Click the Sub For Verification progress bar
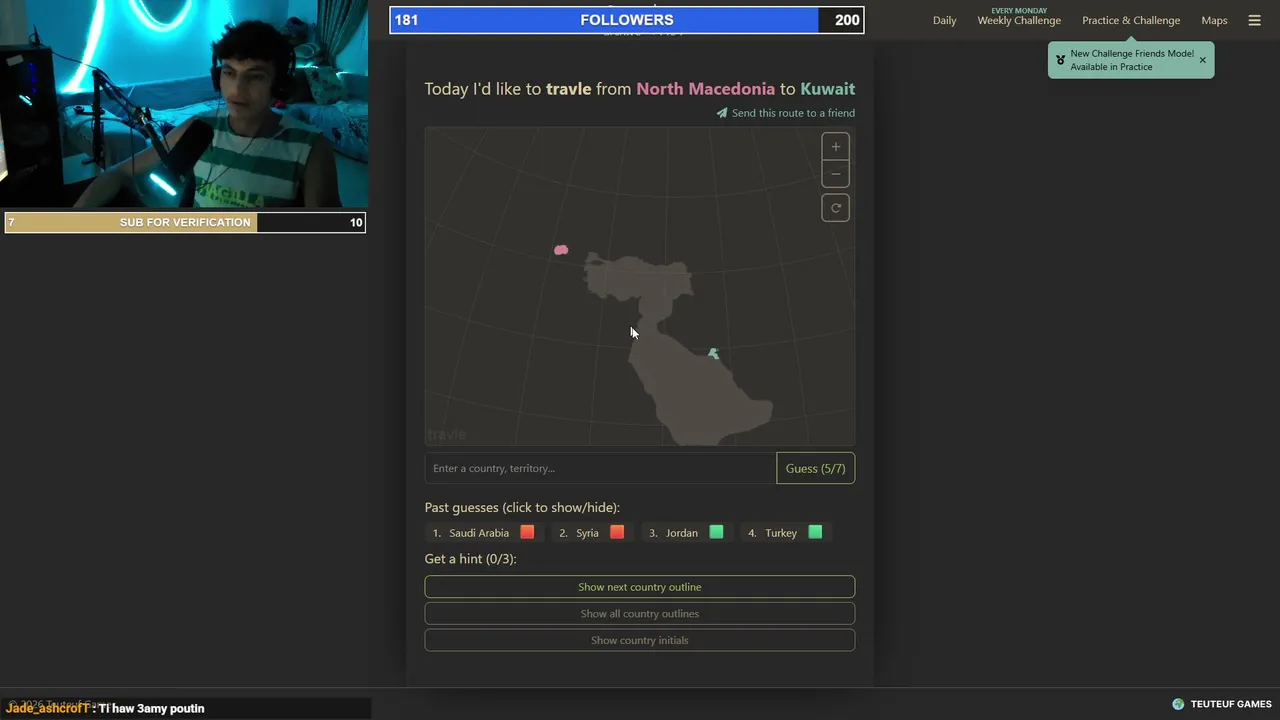The image size is (1280, 720). point(185,222)
